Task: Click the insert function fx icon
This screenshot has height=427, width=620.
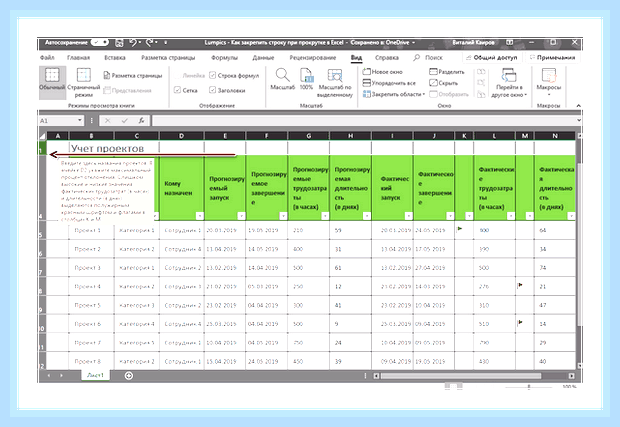Action: coord(141,121)
